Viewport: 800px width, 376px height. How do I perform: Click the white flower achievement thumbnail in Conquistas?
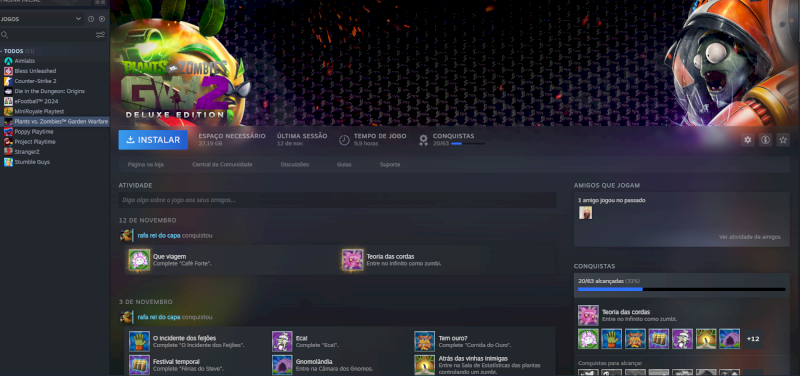tap(588, 339)
